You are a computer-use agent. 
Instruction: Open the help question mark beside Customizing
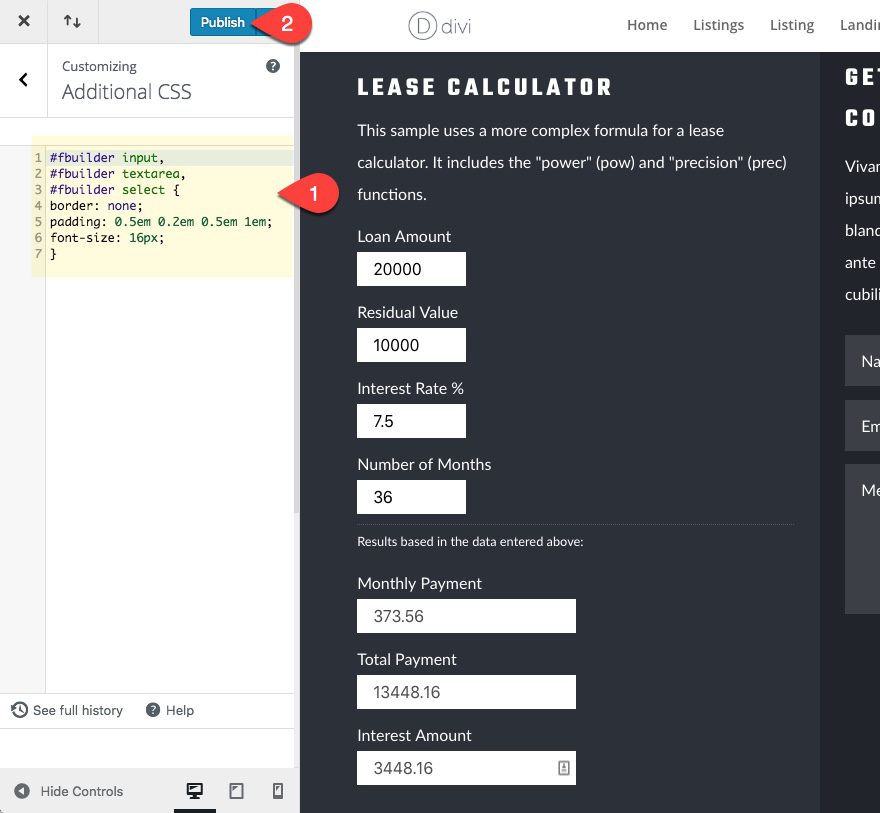[x=272, y=66]
